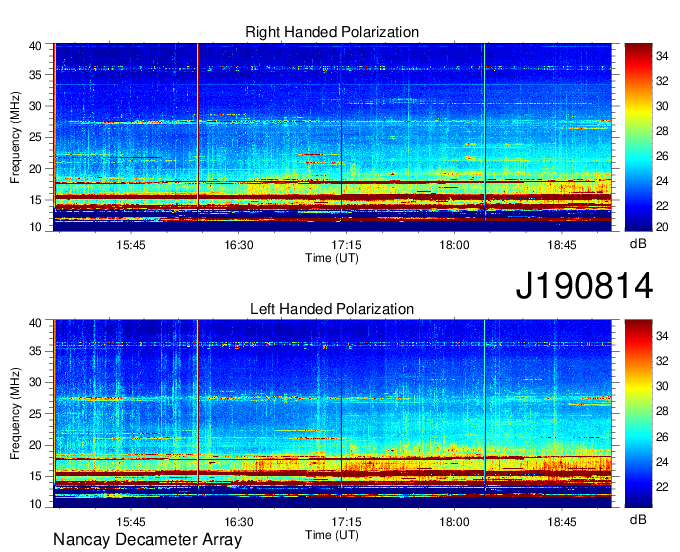Click the 16:30 tick under Right Handed plot
The height and width of the screenshot is (552, 680).
point(239,245)
